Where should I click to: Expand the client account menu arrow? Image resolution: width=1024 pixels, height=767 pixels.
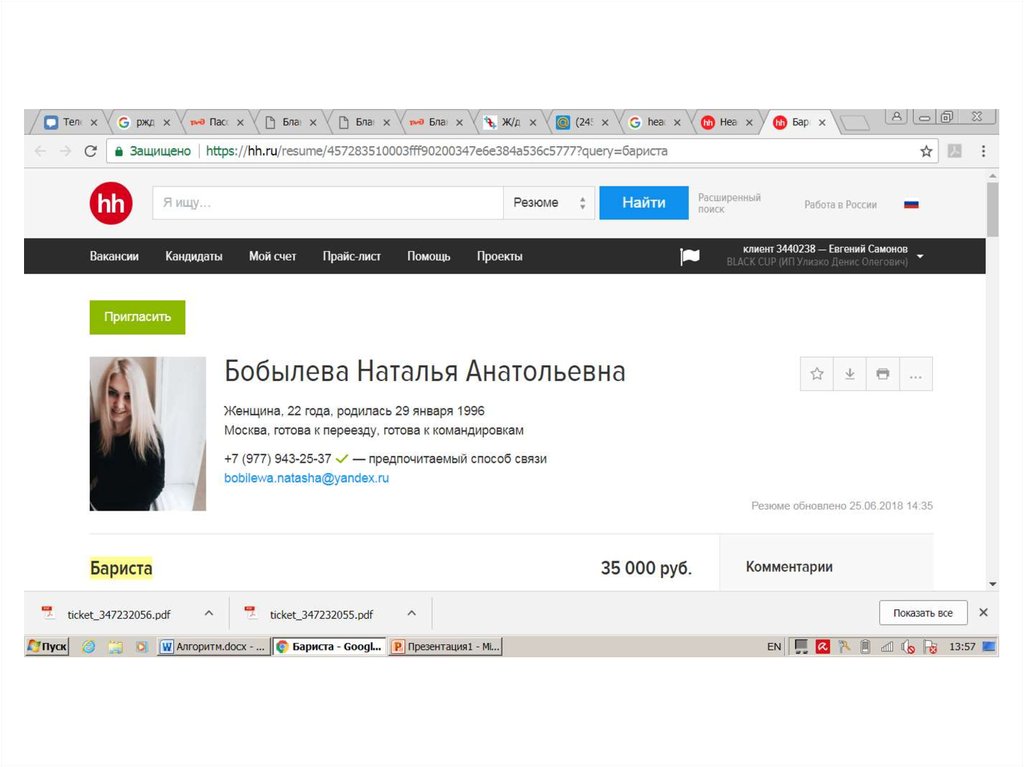[x=920, y=256]
